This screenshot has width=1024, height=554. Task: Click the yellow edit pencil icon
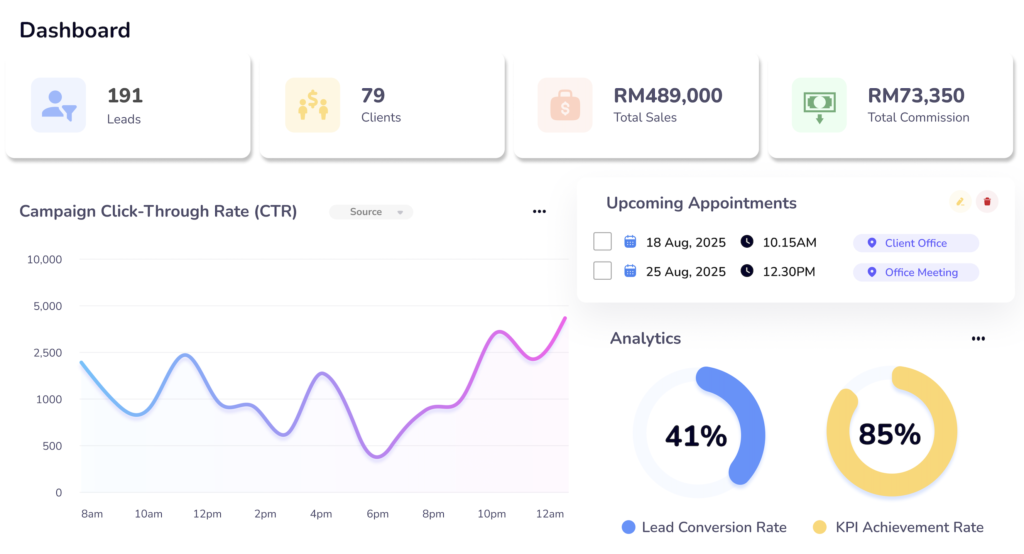960,202
